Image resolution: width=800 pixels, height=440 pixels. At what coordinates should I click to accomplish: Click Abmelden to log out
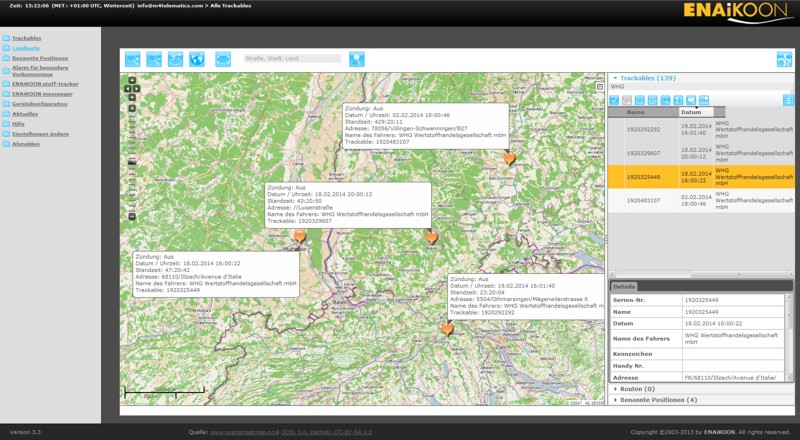coord(26,144)
